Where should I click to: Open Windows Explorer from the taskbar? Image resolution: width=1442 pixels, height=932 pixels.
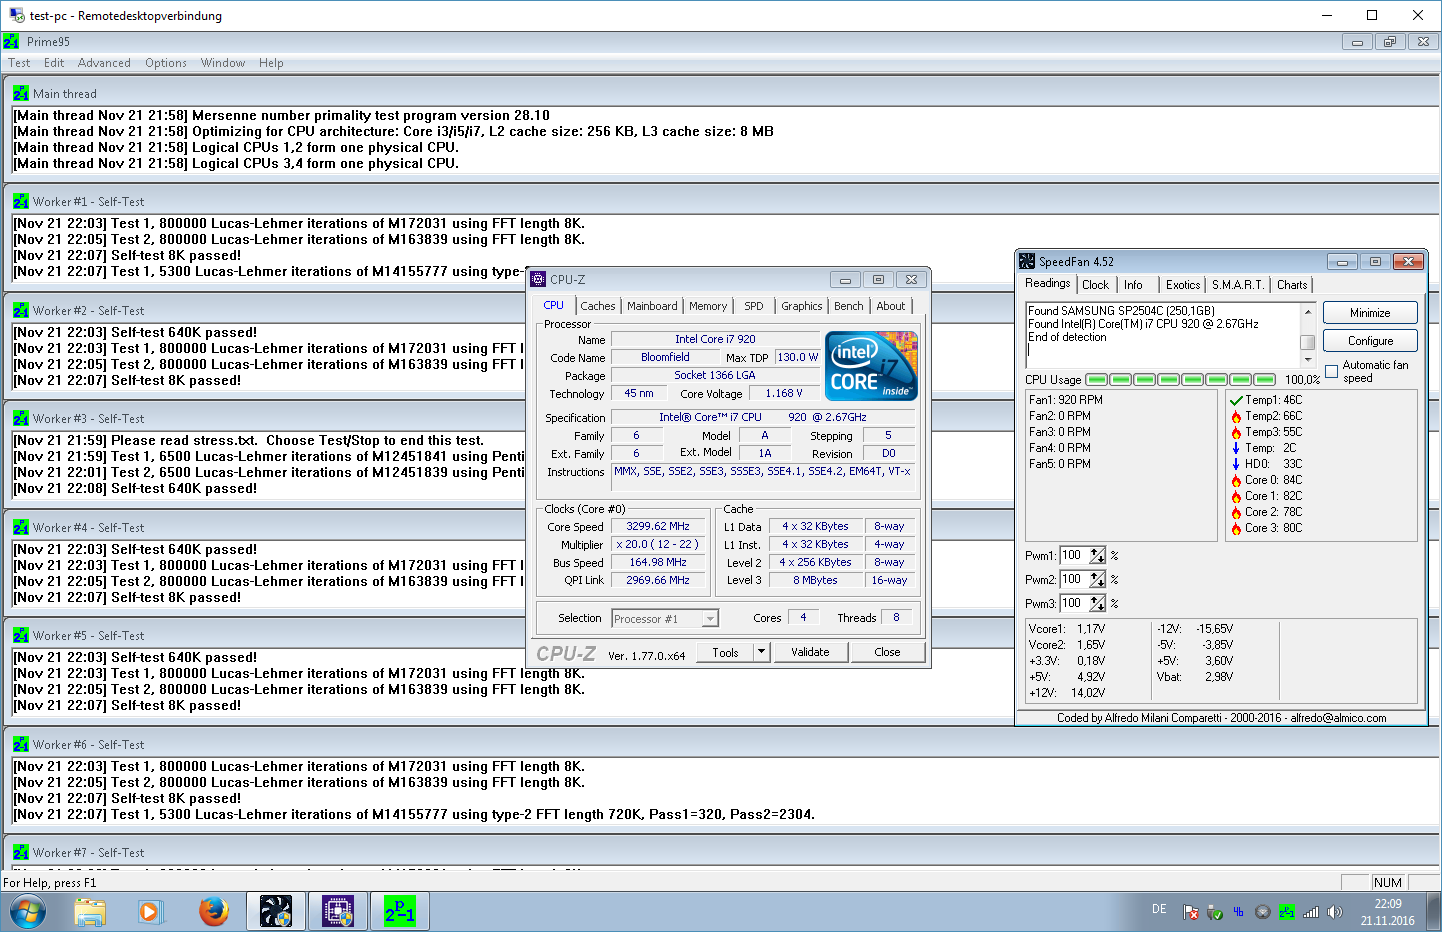tap(90, 912)
